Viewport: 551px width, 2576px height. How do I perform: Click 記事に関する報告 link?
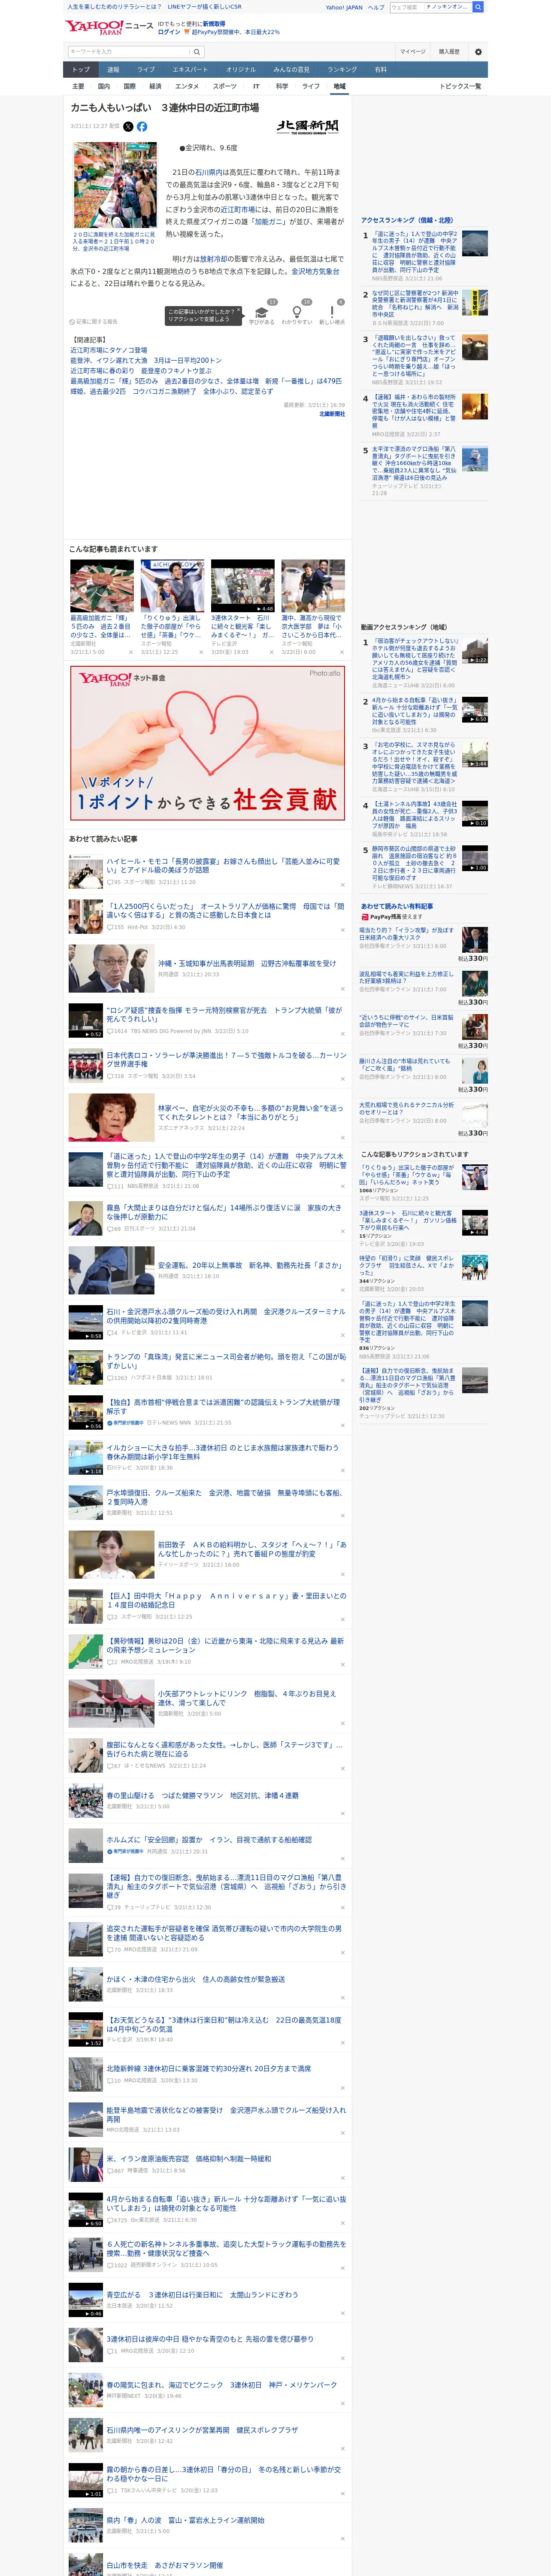coord(94,322)
